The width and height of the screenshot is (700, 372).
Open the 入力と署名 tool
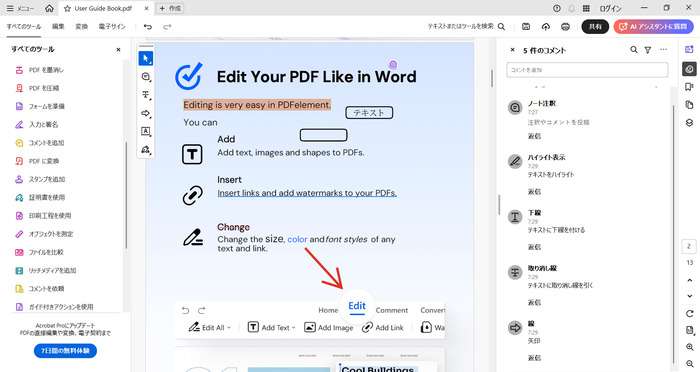[x=37, y=125]
